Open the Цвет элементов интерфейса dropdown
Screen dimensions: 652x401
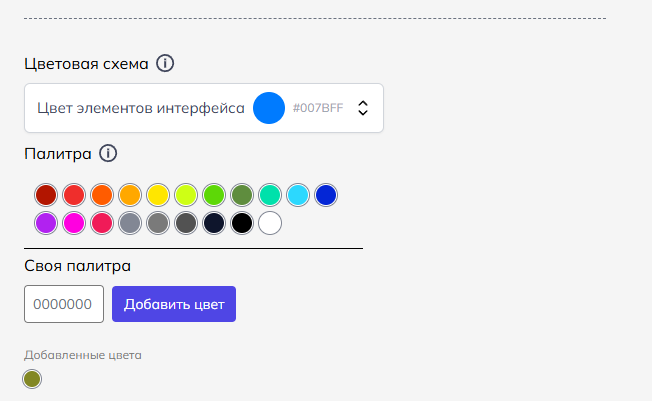tap(204, 108)
